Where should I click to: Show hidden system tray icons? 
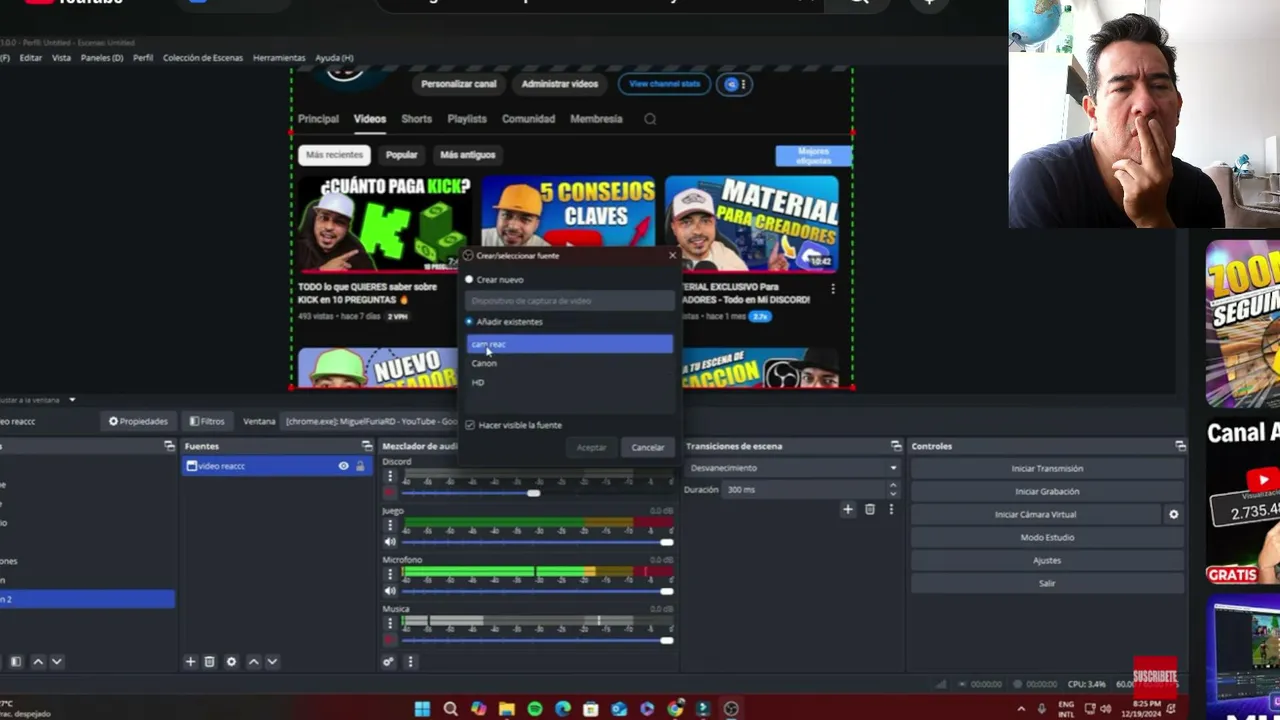pos(1021,709)
